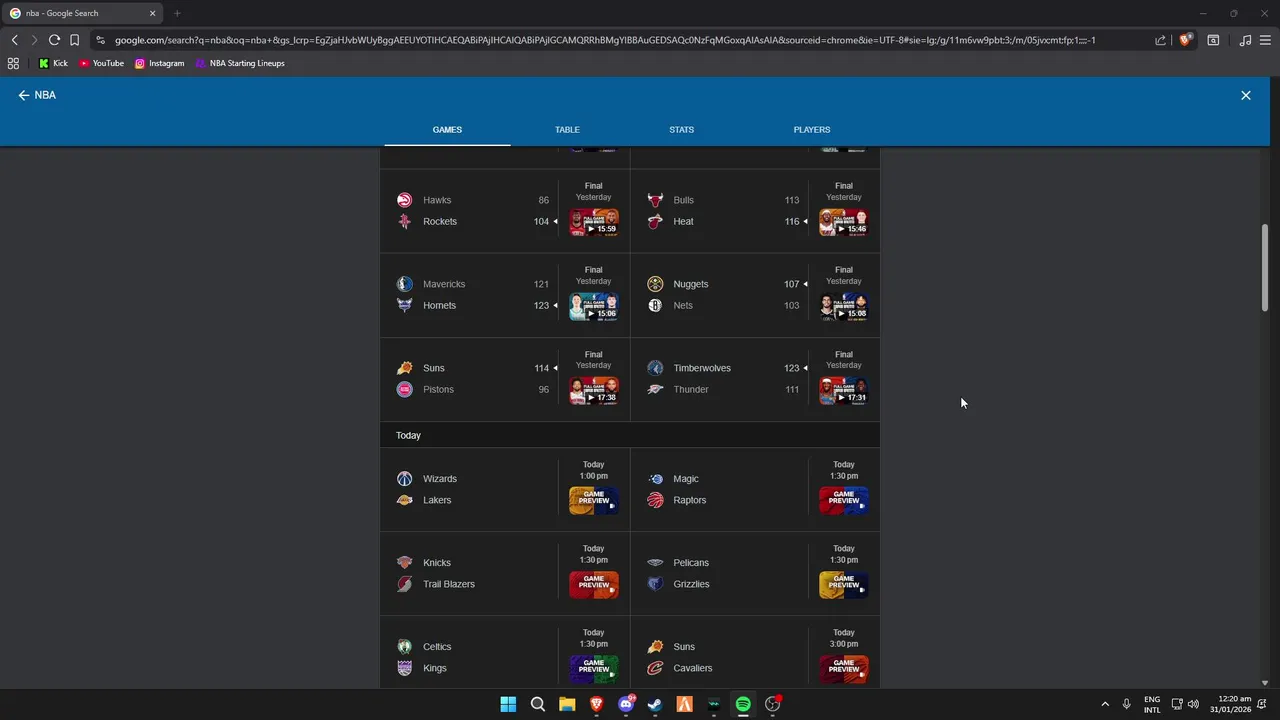
Task: Click the Raptors team logo
Action: tap(655, 501)
